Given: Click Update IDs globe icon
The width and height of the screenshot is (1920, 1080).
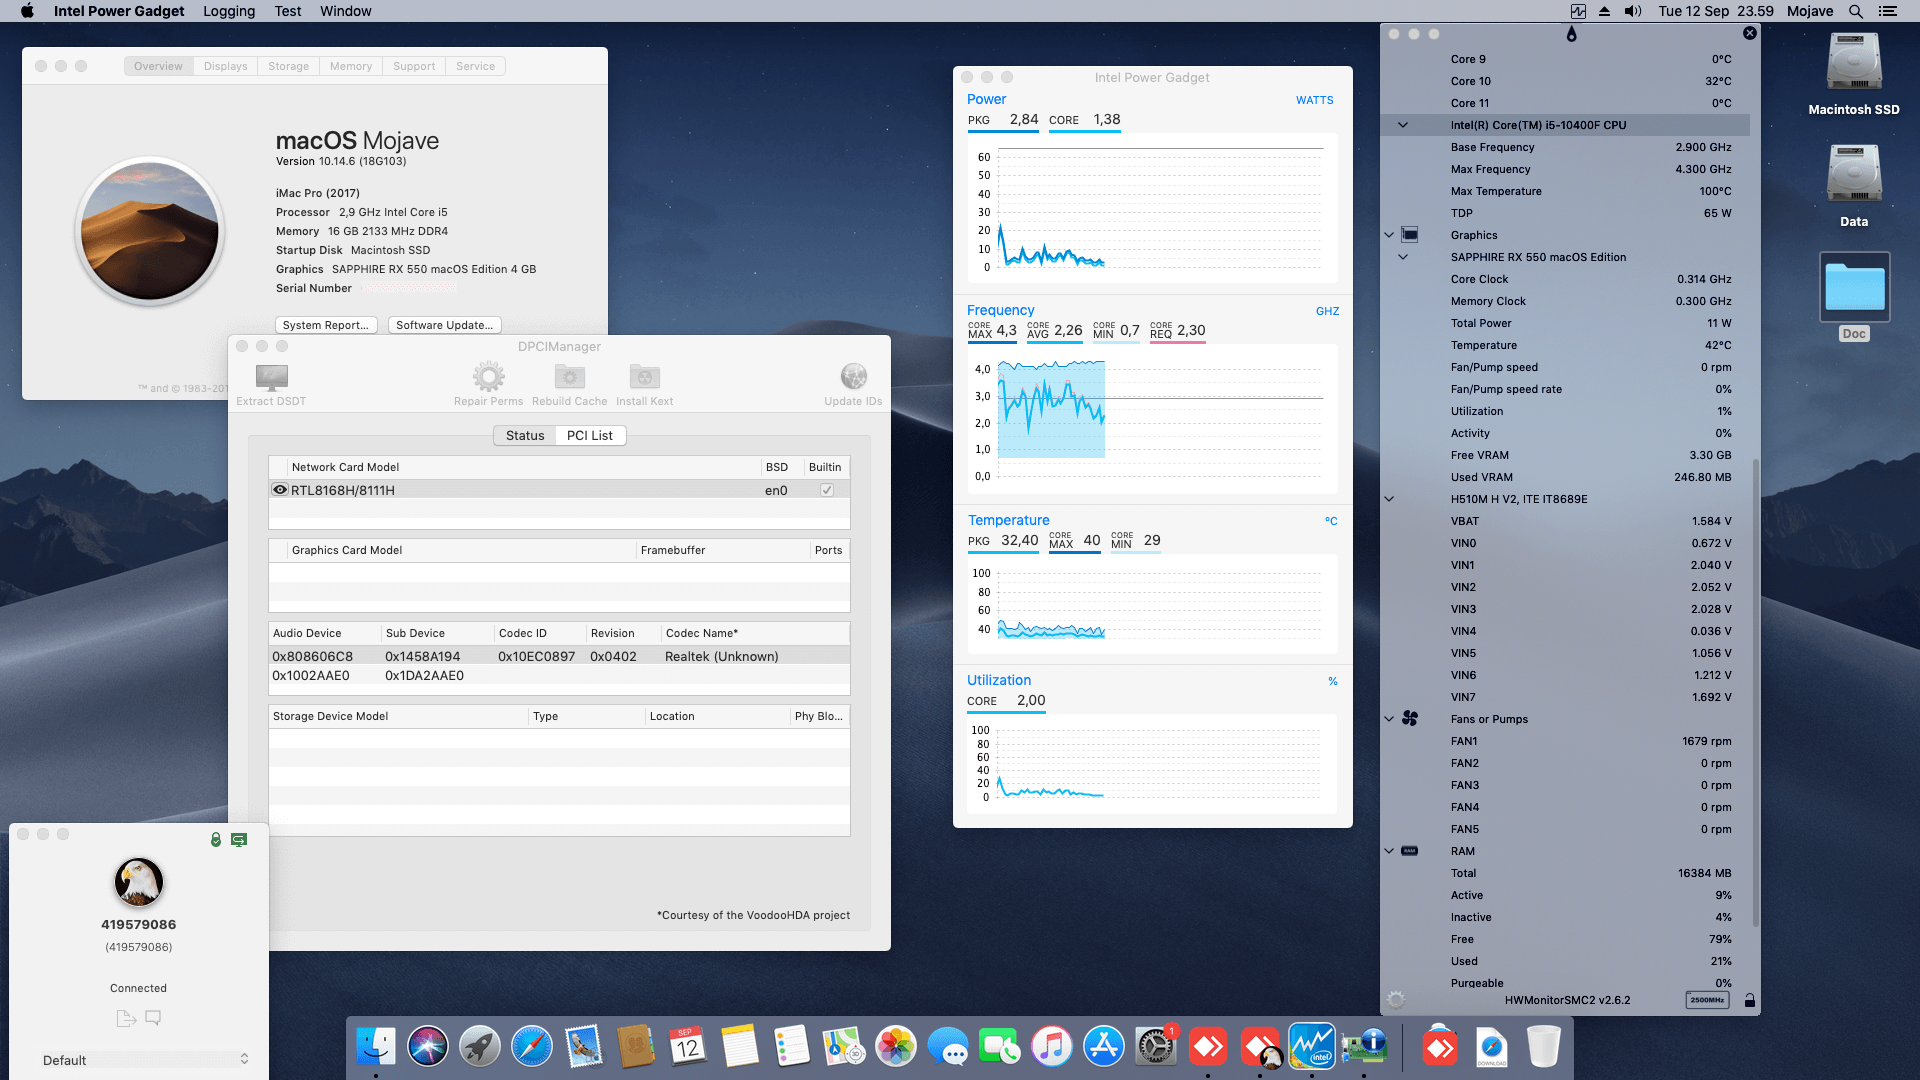Looking at the screenshot, I should point(854,377).
